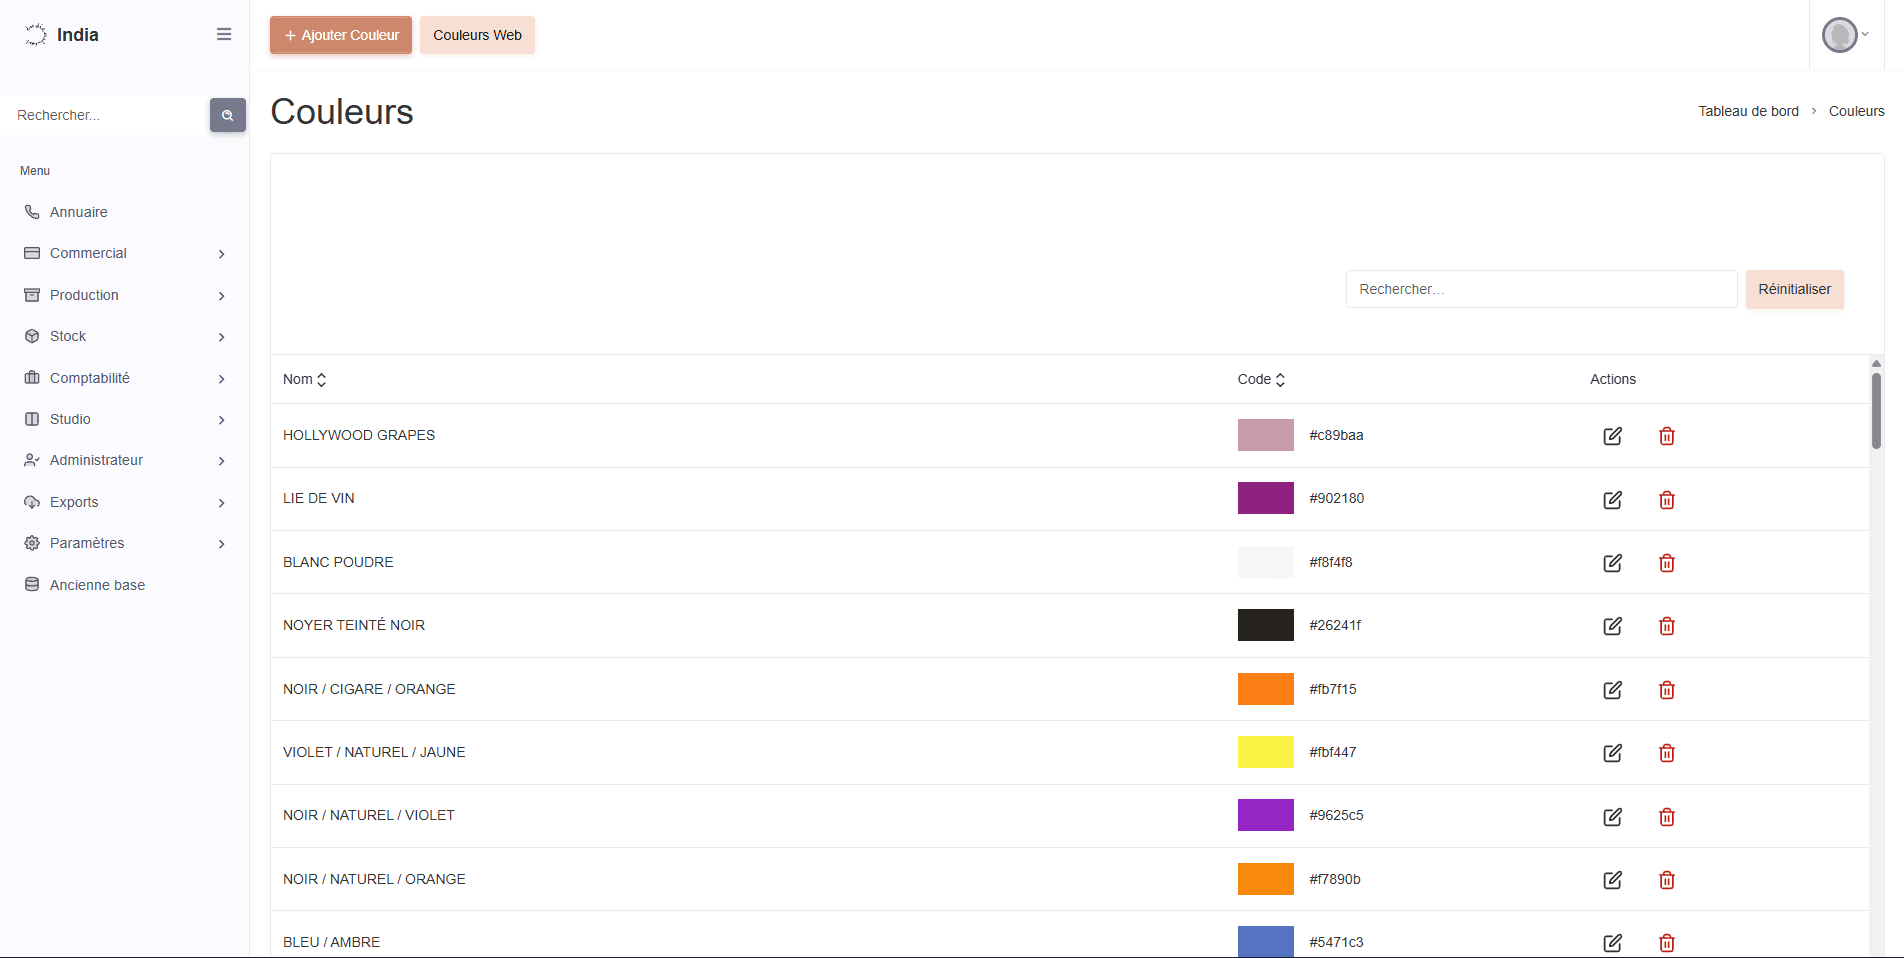
Task: Delete the BLEU / AMBRE color
Action: 1667,943
